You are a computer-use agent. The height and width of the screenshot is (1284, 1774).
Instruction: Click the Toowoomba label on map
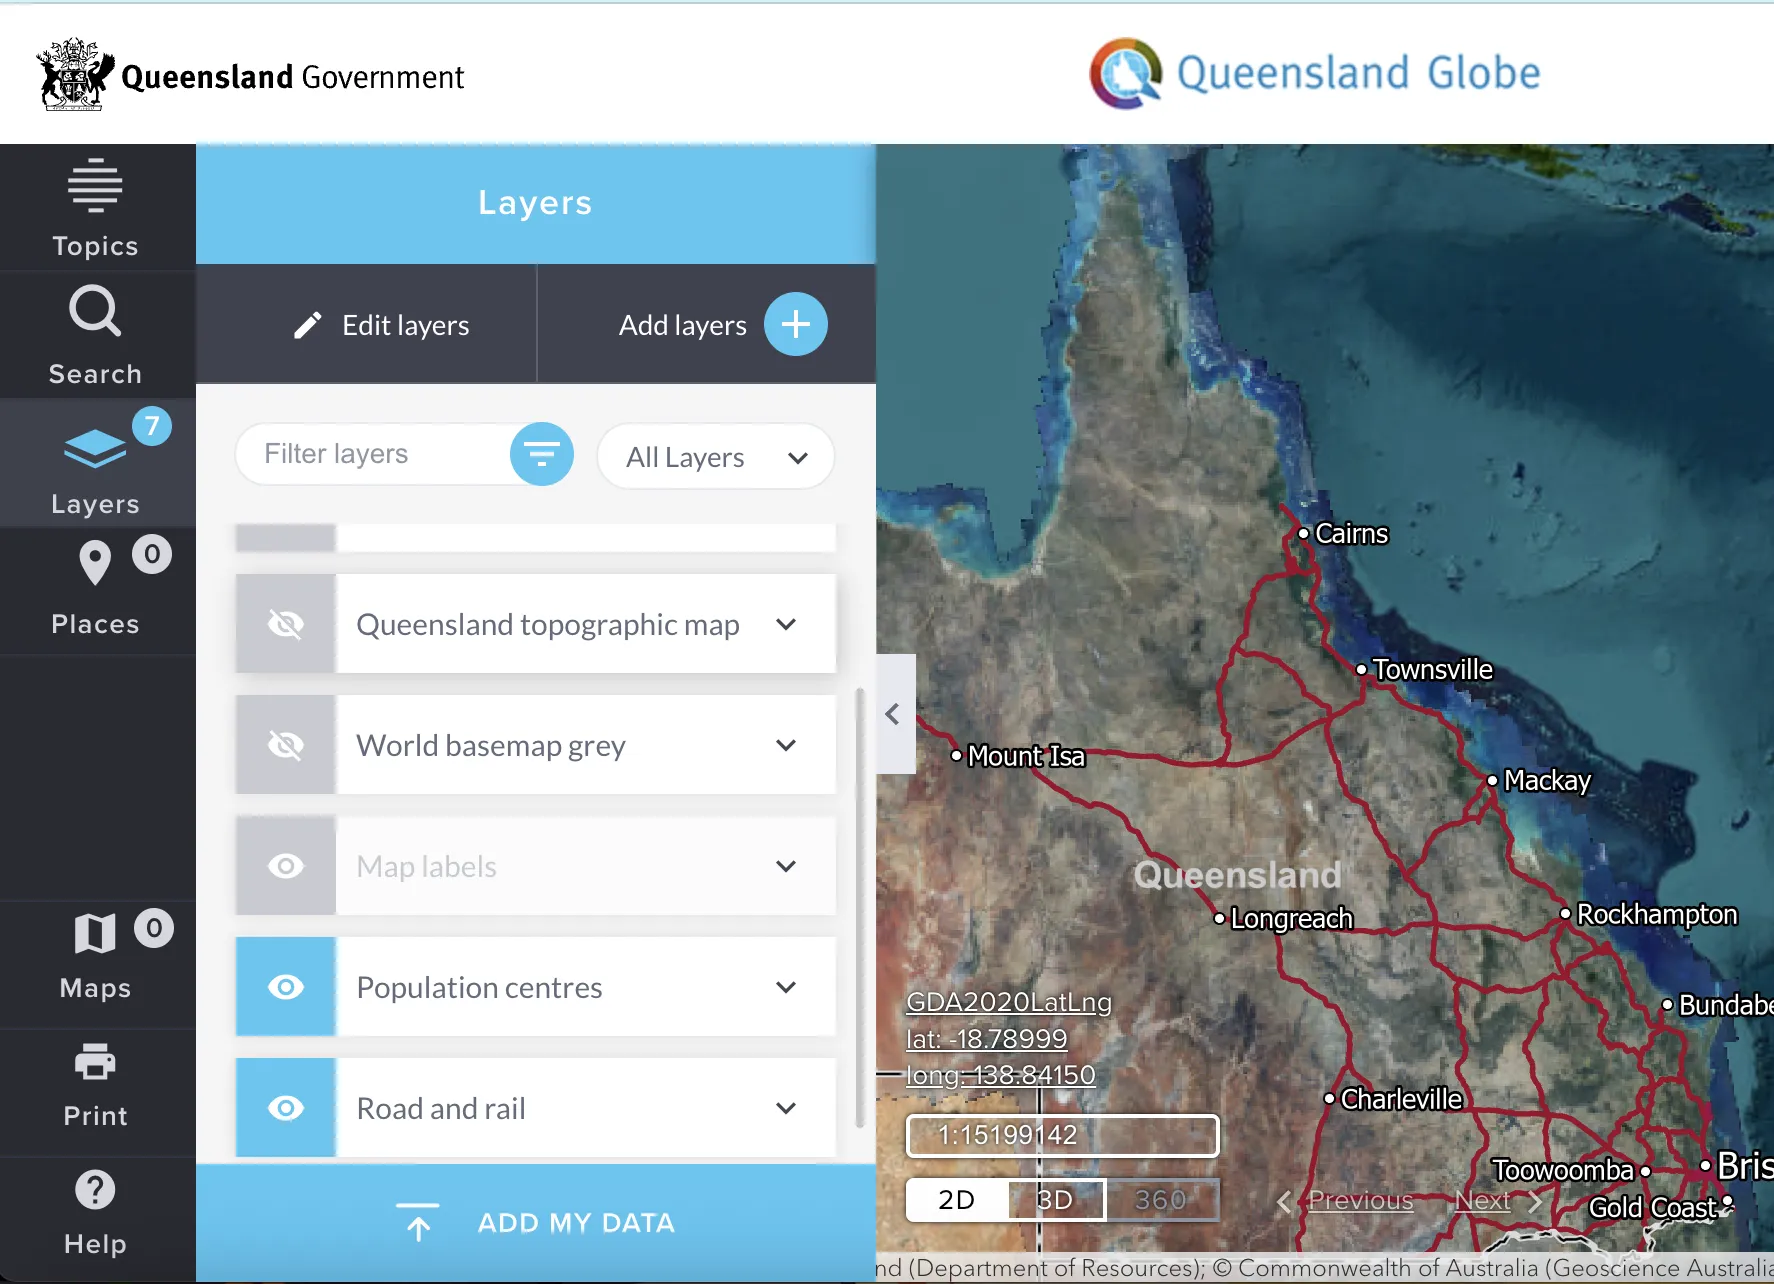coord(1563,1170)
